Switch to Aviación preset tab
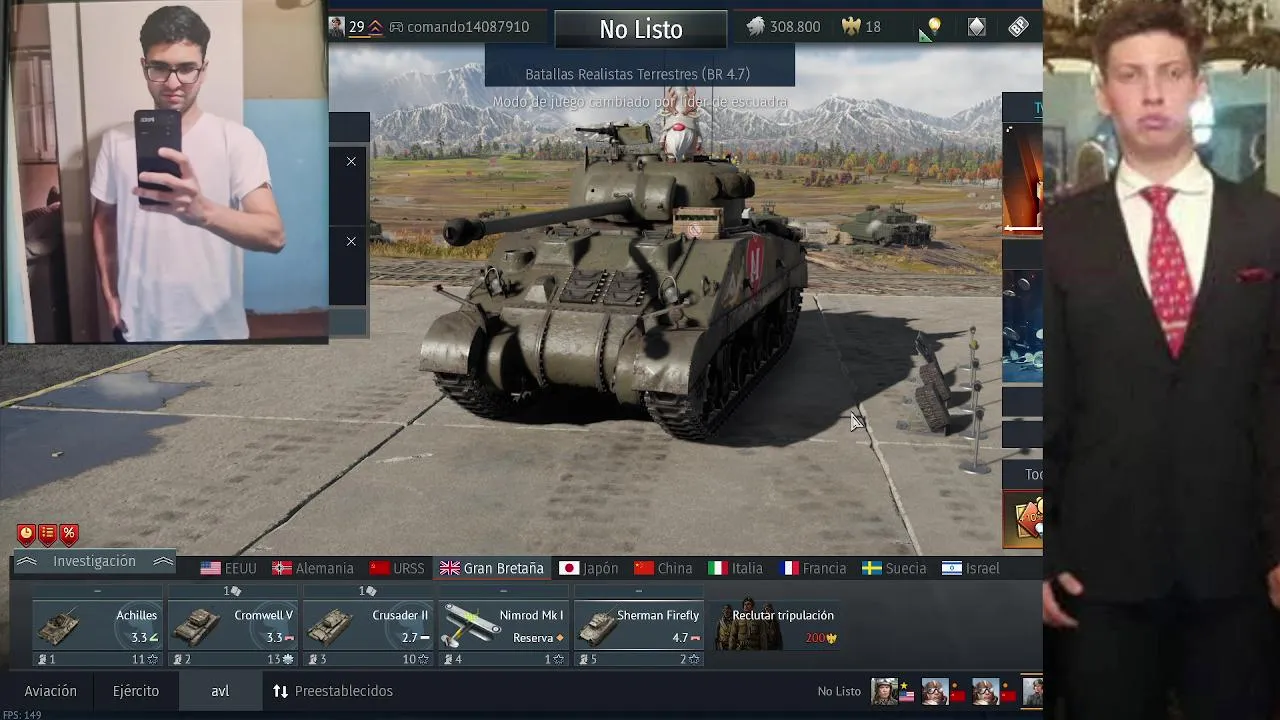Screen dimensions: 1280x720 point(50,691)
